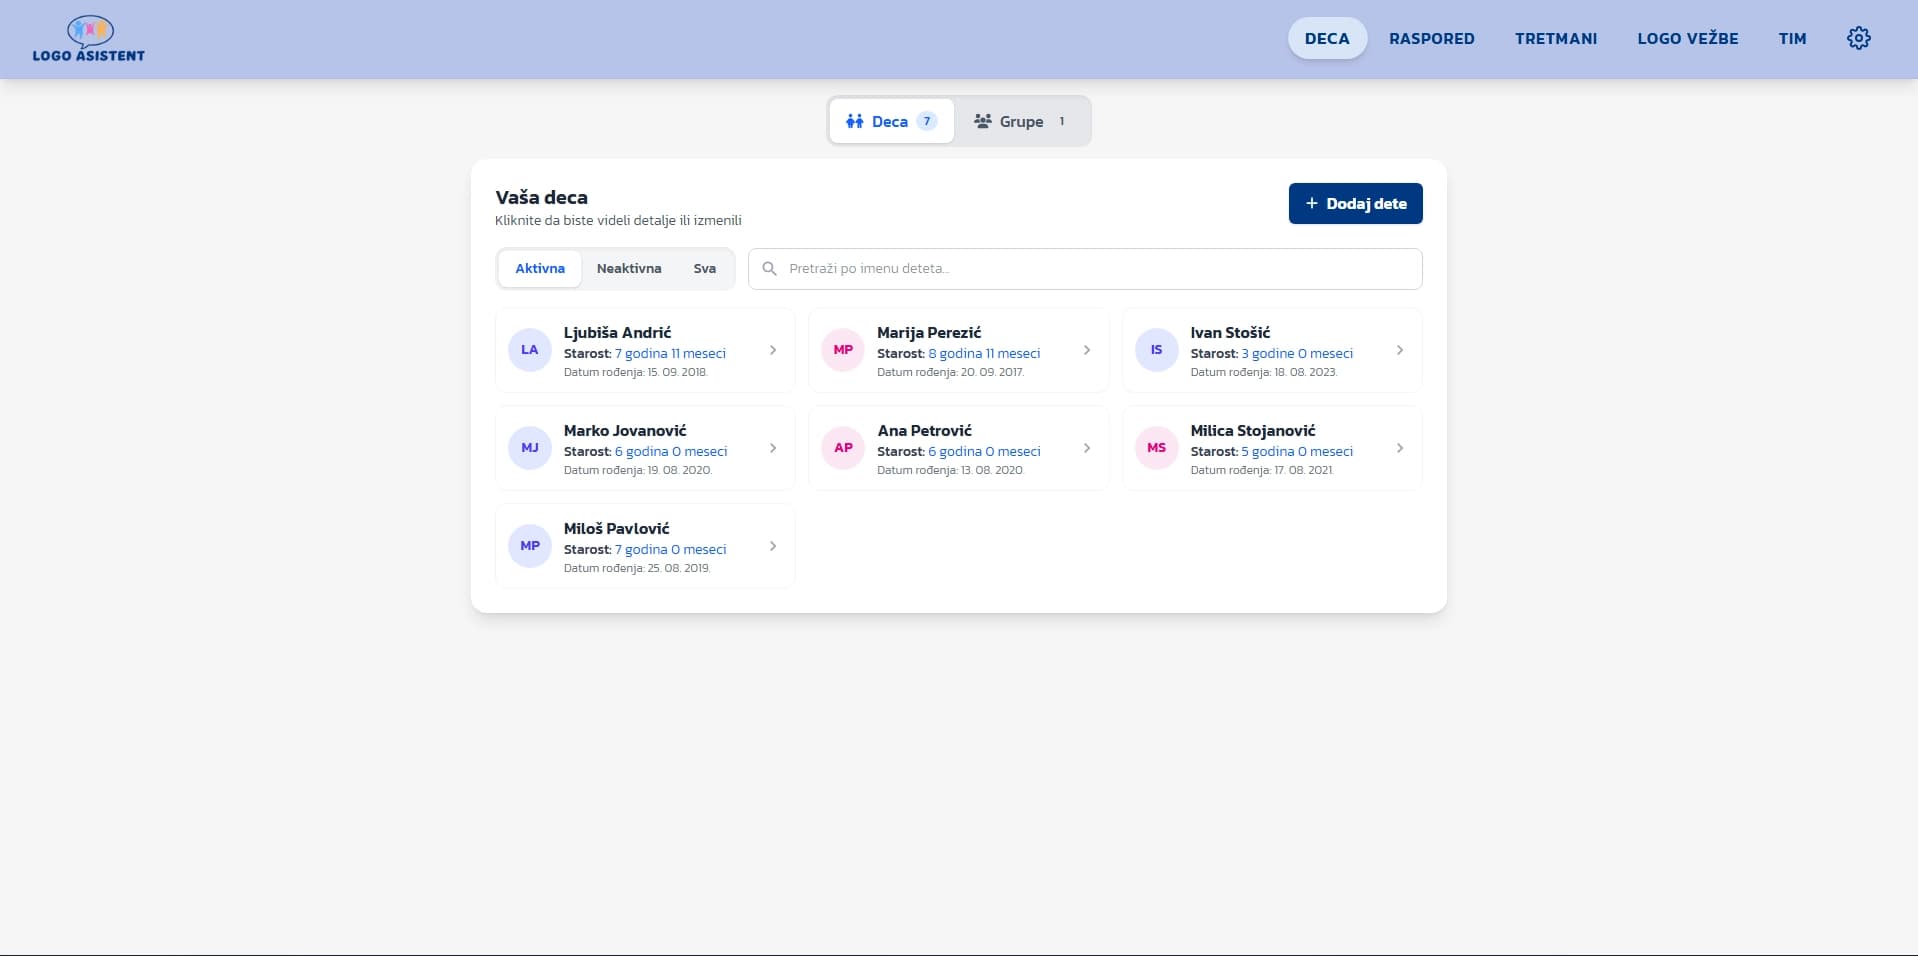Switch to the Grupe tab
The image size is (1918, 956).
[1021, 121]
